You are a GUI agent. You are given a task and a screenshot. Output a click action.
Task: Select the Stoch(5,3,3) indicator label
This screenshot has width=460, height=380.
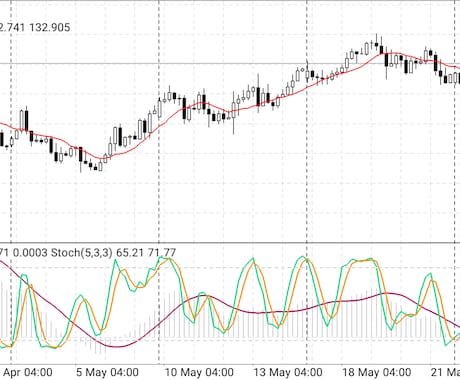[x=82, y=253]
